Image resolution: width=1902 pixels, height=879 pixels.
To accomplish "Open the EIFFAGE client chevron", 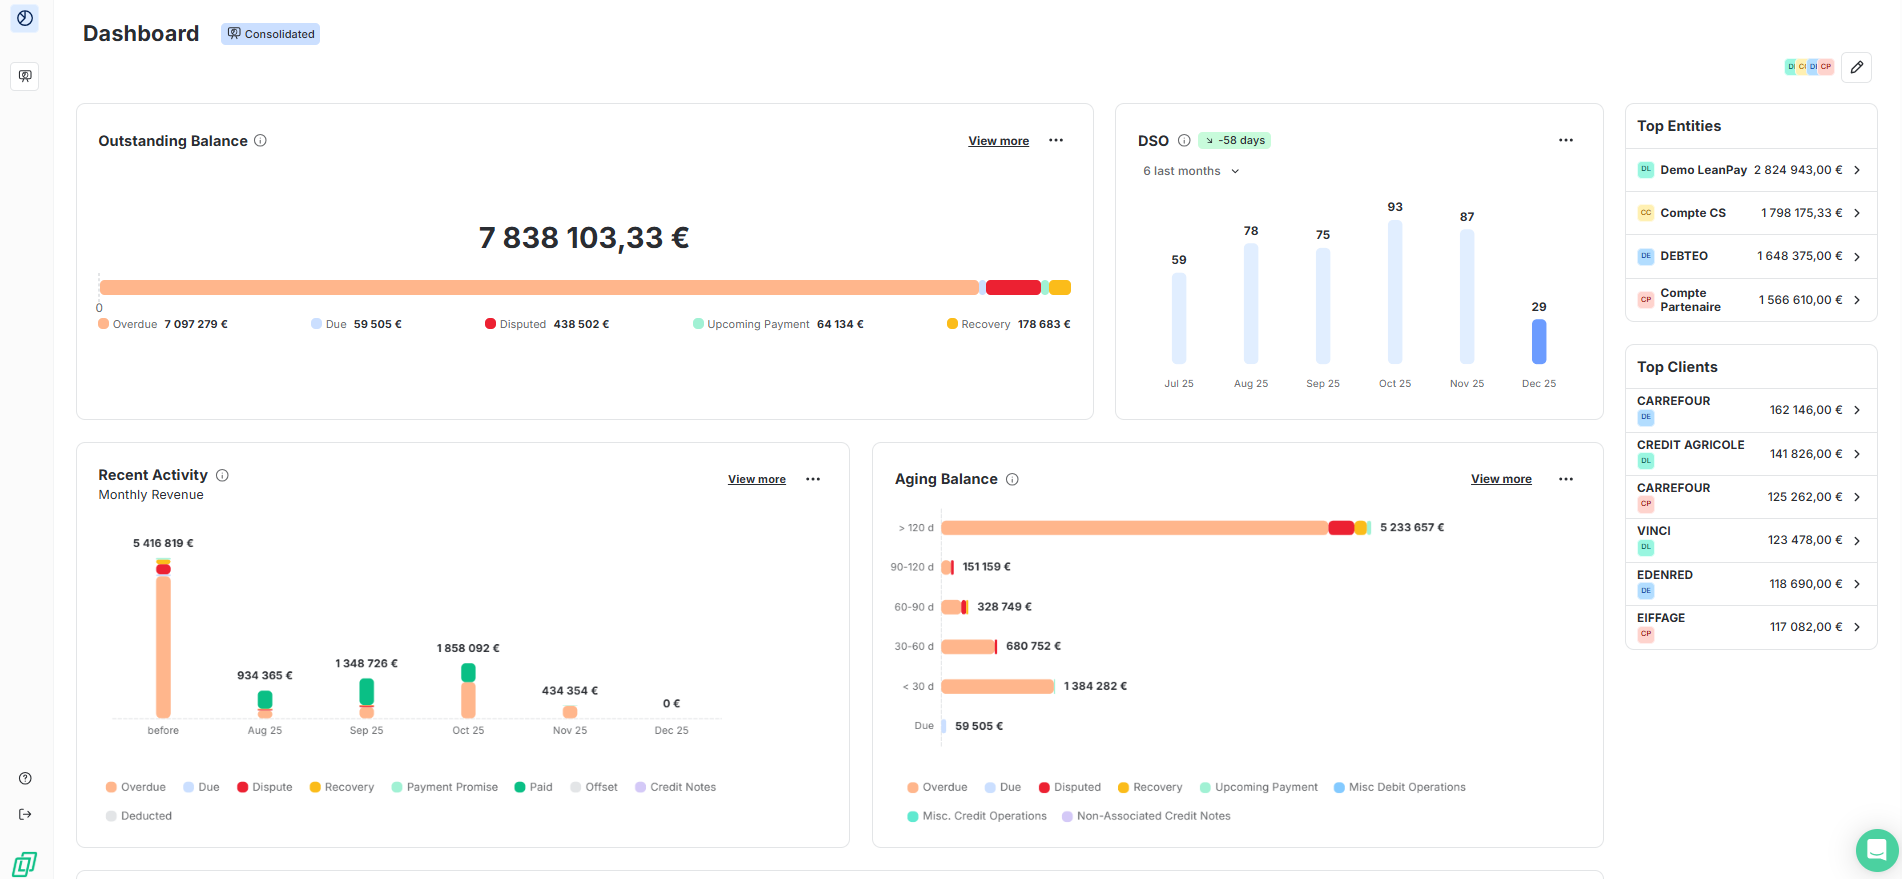I will click(1857, 627).
